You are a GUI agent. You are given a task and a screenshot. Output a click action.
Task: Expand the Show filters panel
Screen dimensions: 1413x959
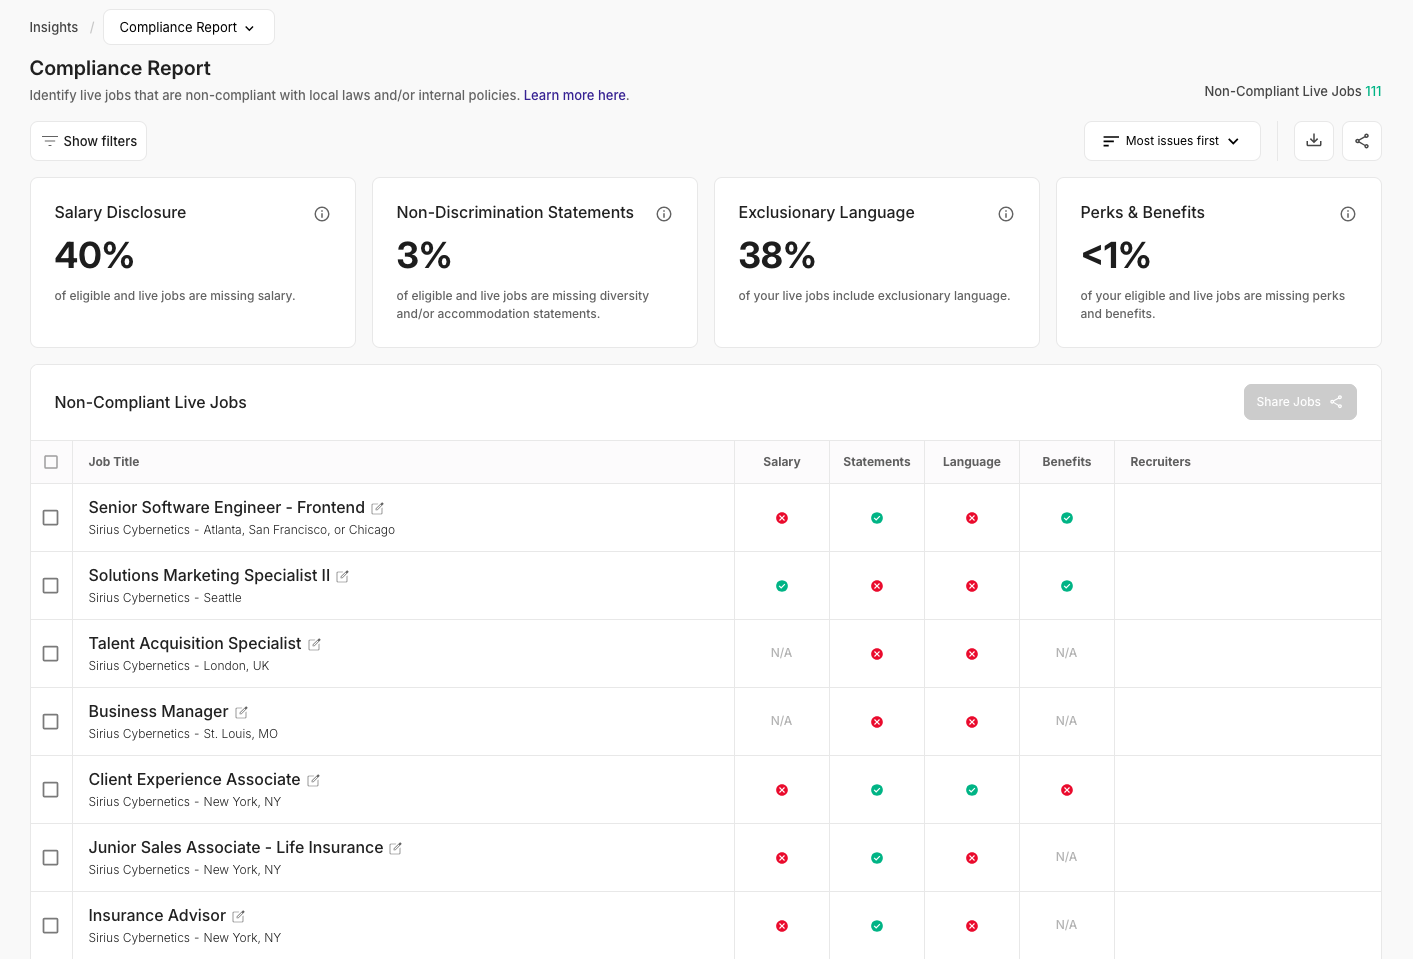click(89, 141)
